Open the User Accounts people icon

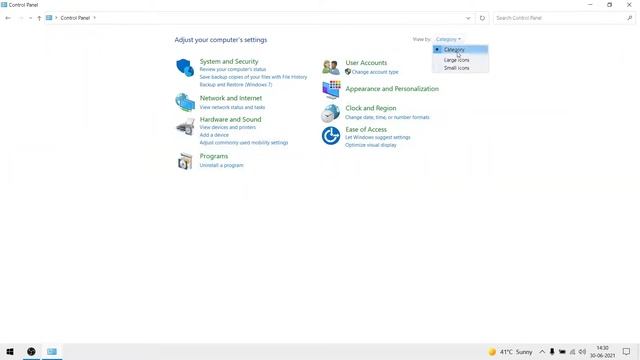(x=331, y=67)
